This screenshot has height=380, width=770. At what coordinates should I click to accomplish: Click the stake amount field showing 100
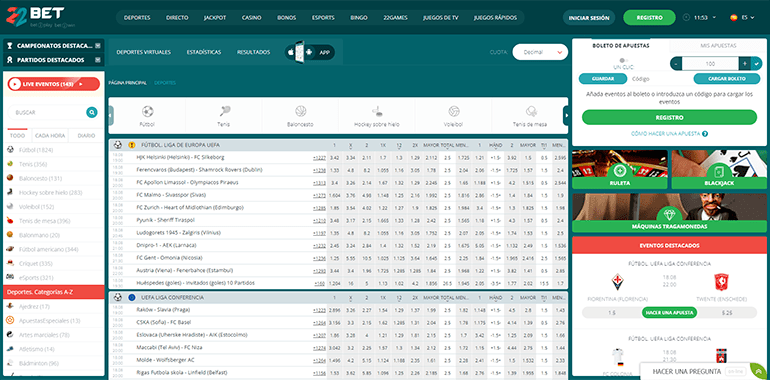[710, 64]
